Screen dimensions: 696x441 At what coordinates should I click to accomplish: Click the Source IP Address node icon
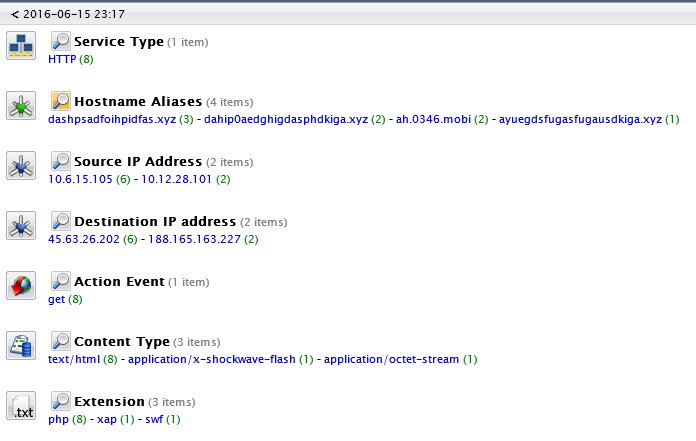click(21, 165)
